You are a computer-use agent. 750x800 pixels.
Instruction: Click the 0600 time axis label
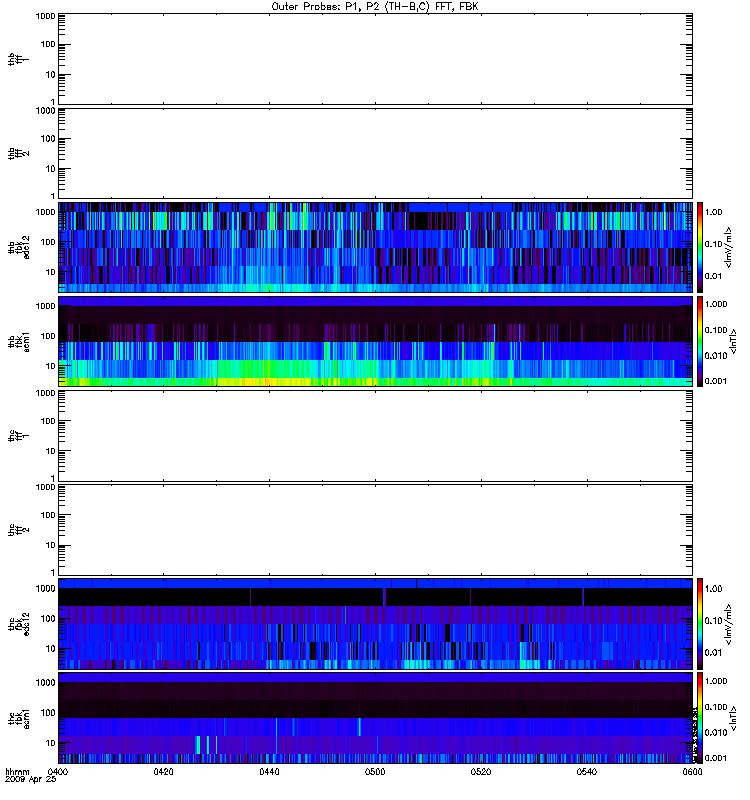[692, 772]
